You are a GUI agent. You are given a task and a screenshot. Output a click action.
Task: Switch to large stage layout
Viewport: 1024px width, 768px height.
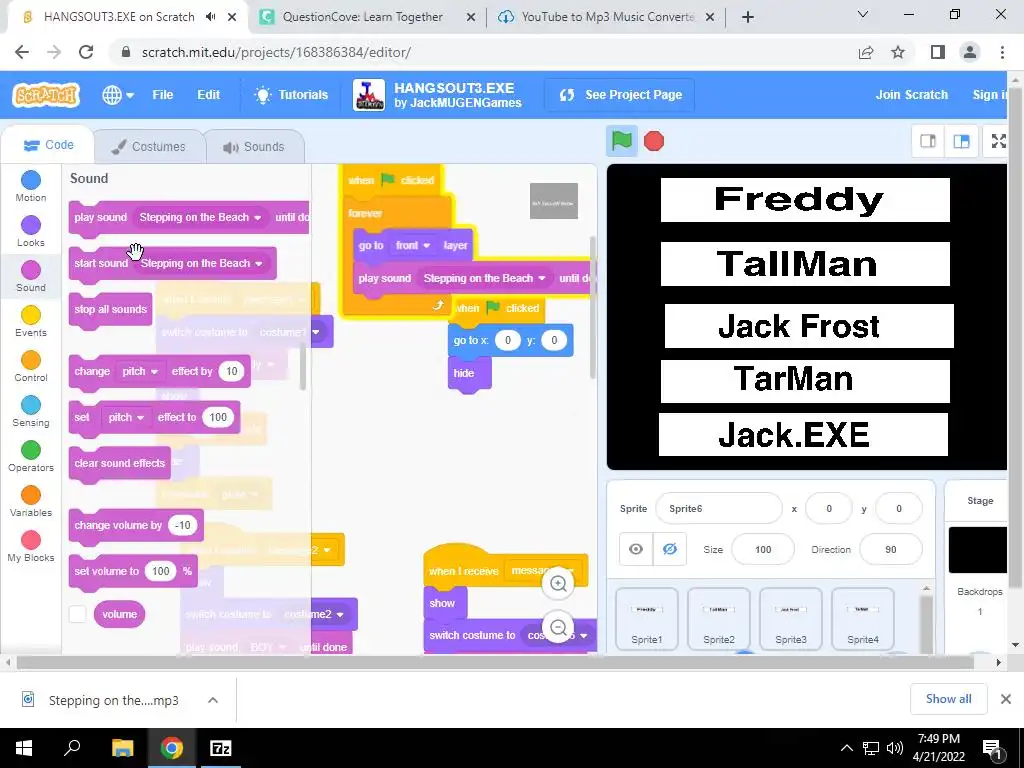[x=961, y=141]
